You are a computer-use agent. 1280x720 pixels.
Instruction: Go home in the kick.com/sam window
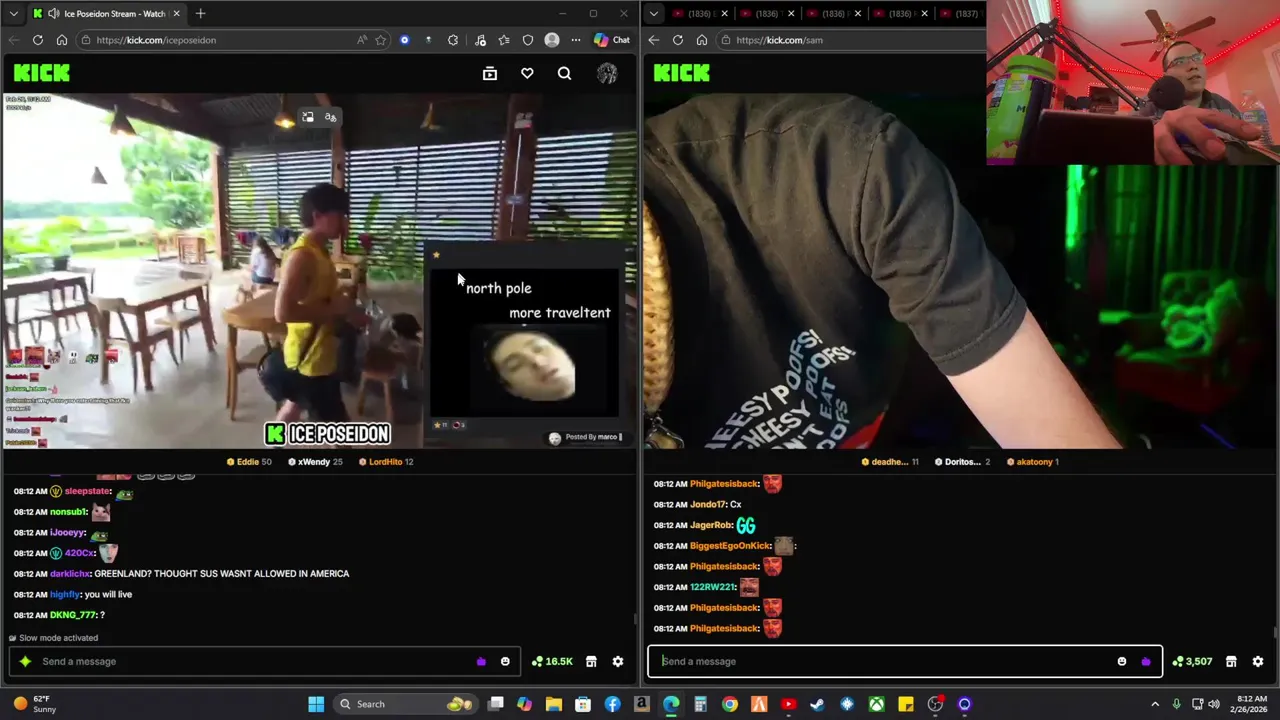[702, 40]
